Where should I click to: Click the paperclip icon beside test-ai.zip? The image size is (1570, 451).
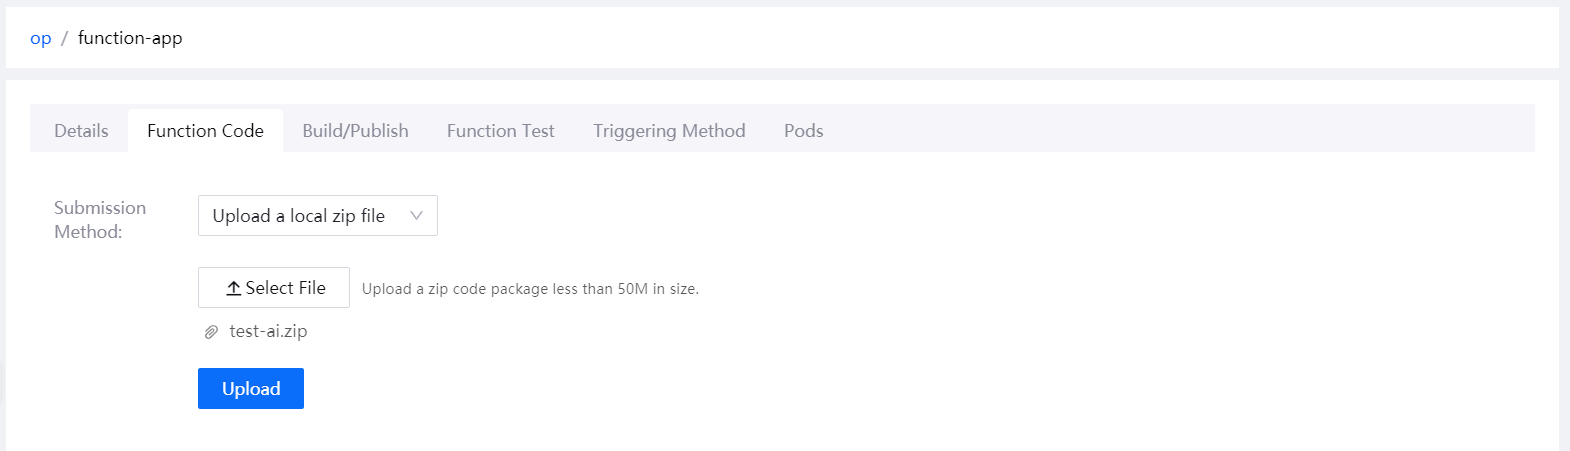pyautogui.click(x=211, y=332)
